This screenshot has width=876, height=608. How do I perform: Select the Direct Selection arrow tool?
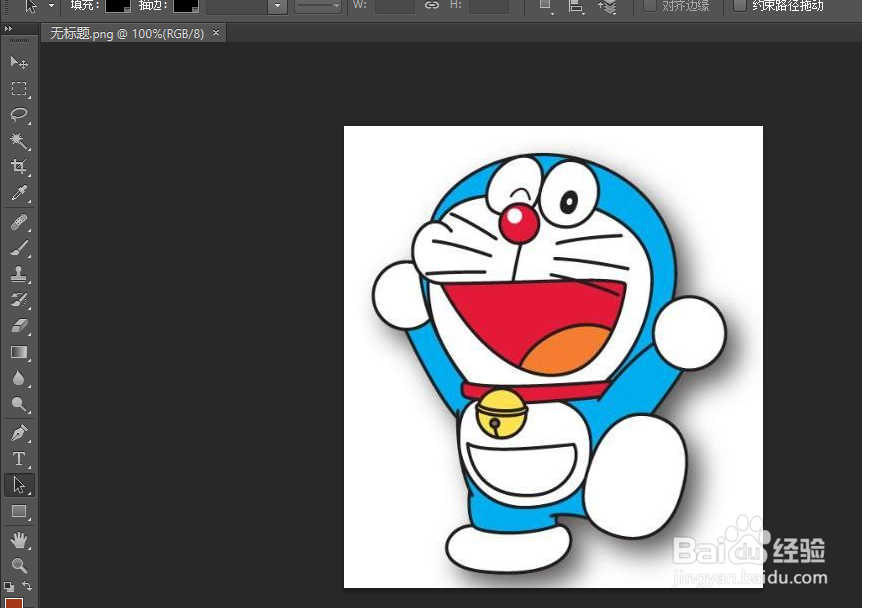pos(19,485)
